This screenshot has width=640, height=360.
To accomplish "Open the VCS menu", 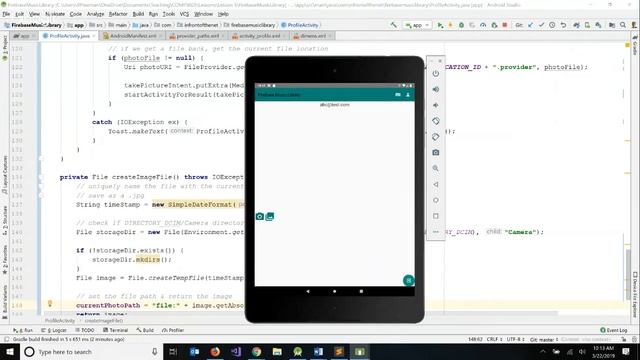I will [184, 14].
